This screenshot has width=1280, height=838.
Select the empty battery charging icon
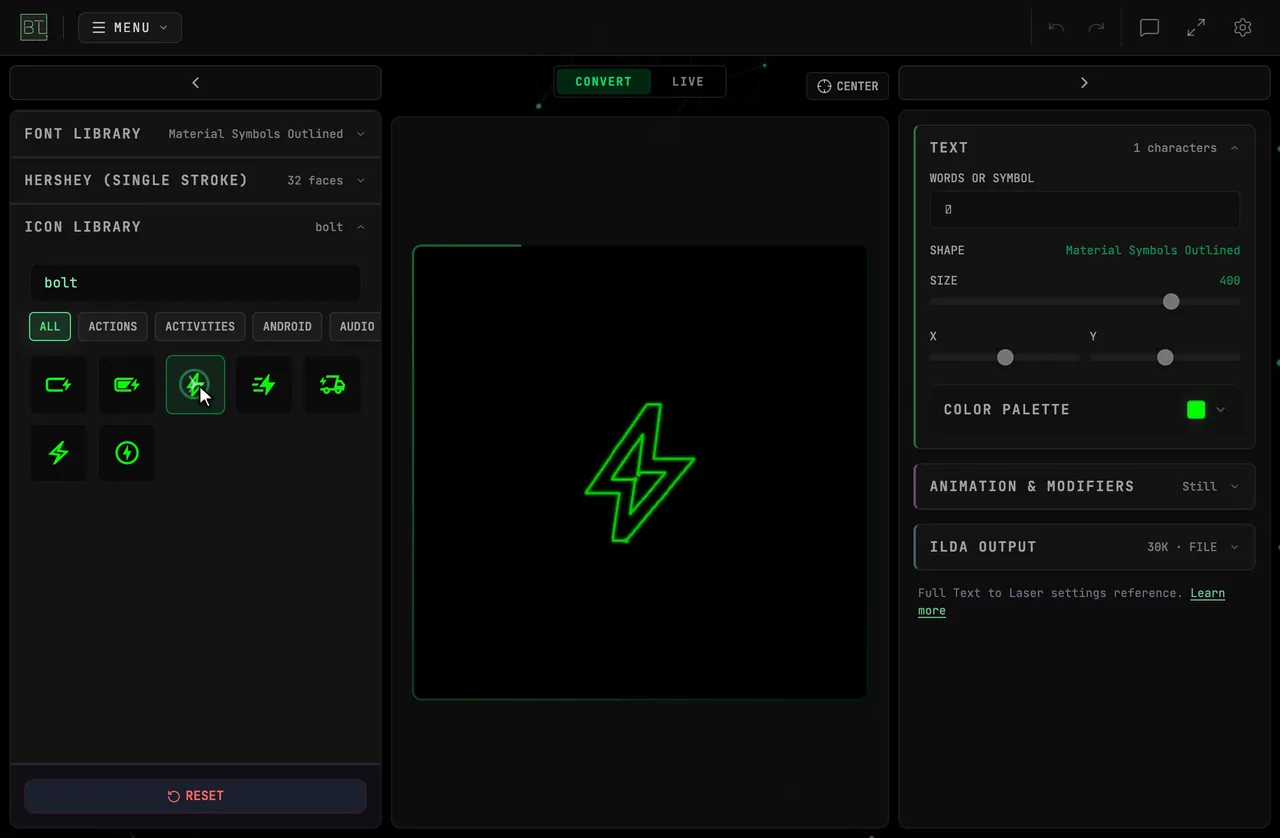(58, 384)
